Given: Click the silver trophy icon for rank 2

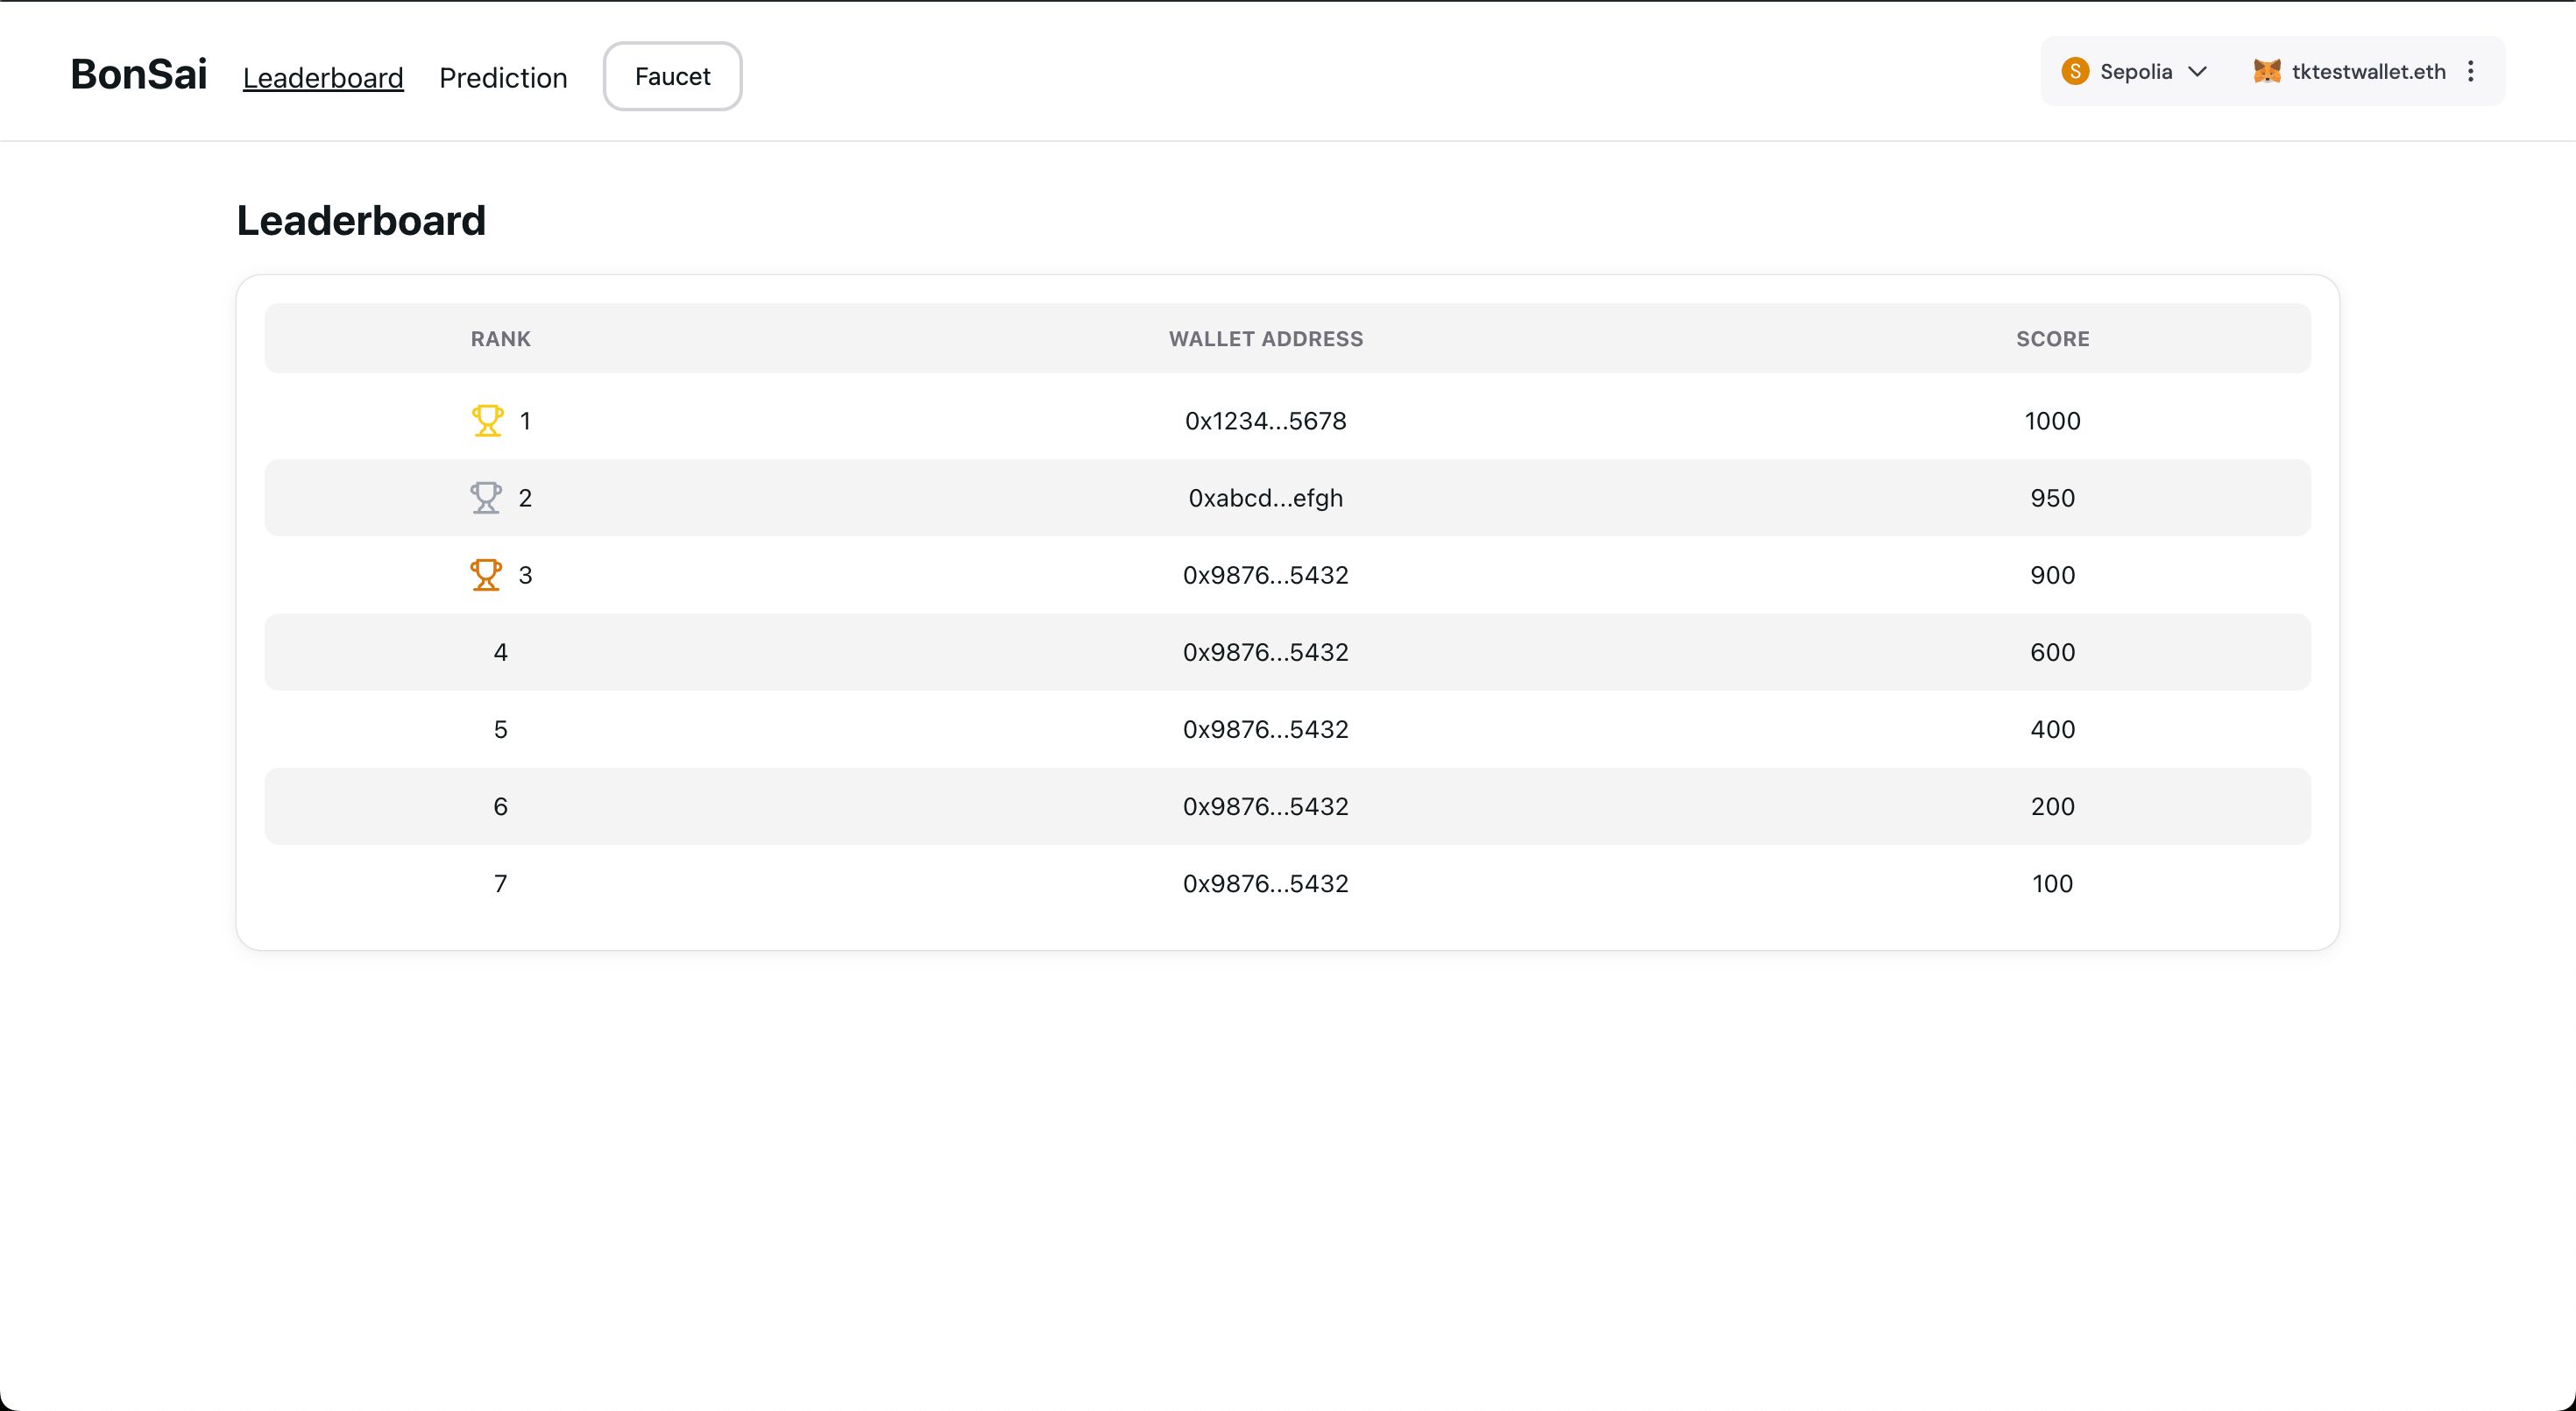Looking at the screenshot, I should coord(486,497).
